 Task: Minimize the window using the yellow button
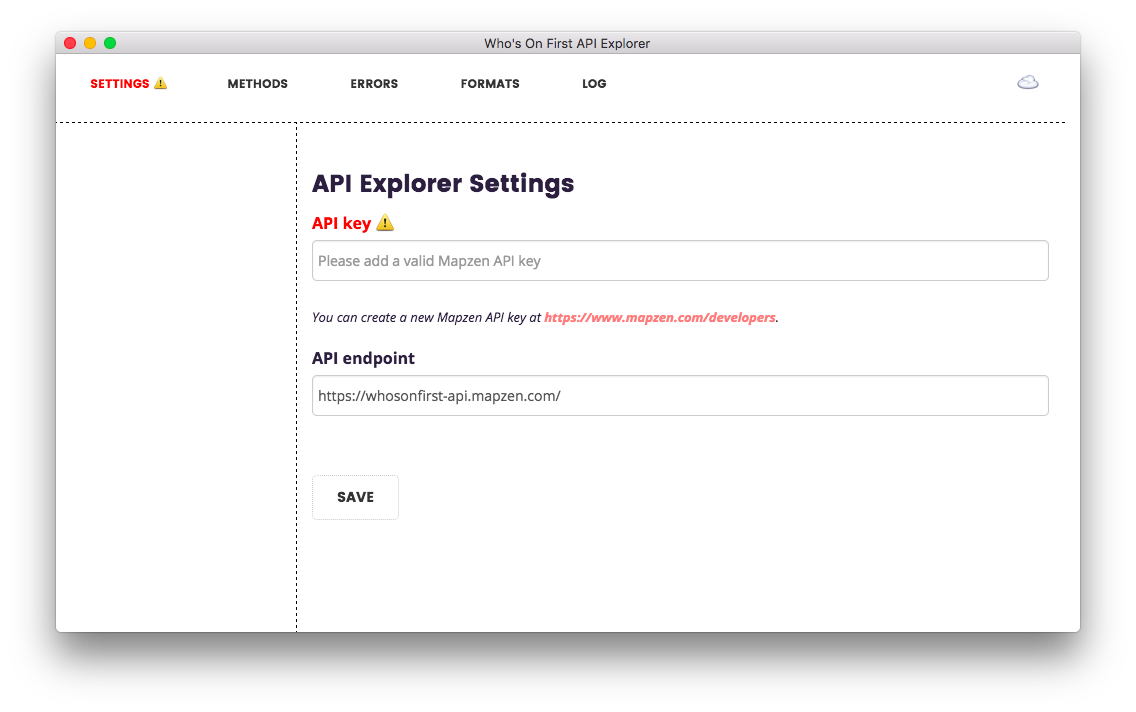tap(90, 43)
